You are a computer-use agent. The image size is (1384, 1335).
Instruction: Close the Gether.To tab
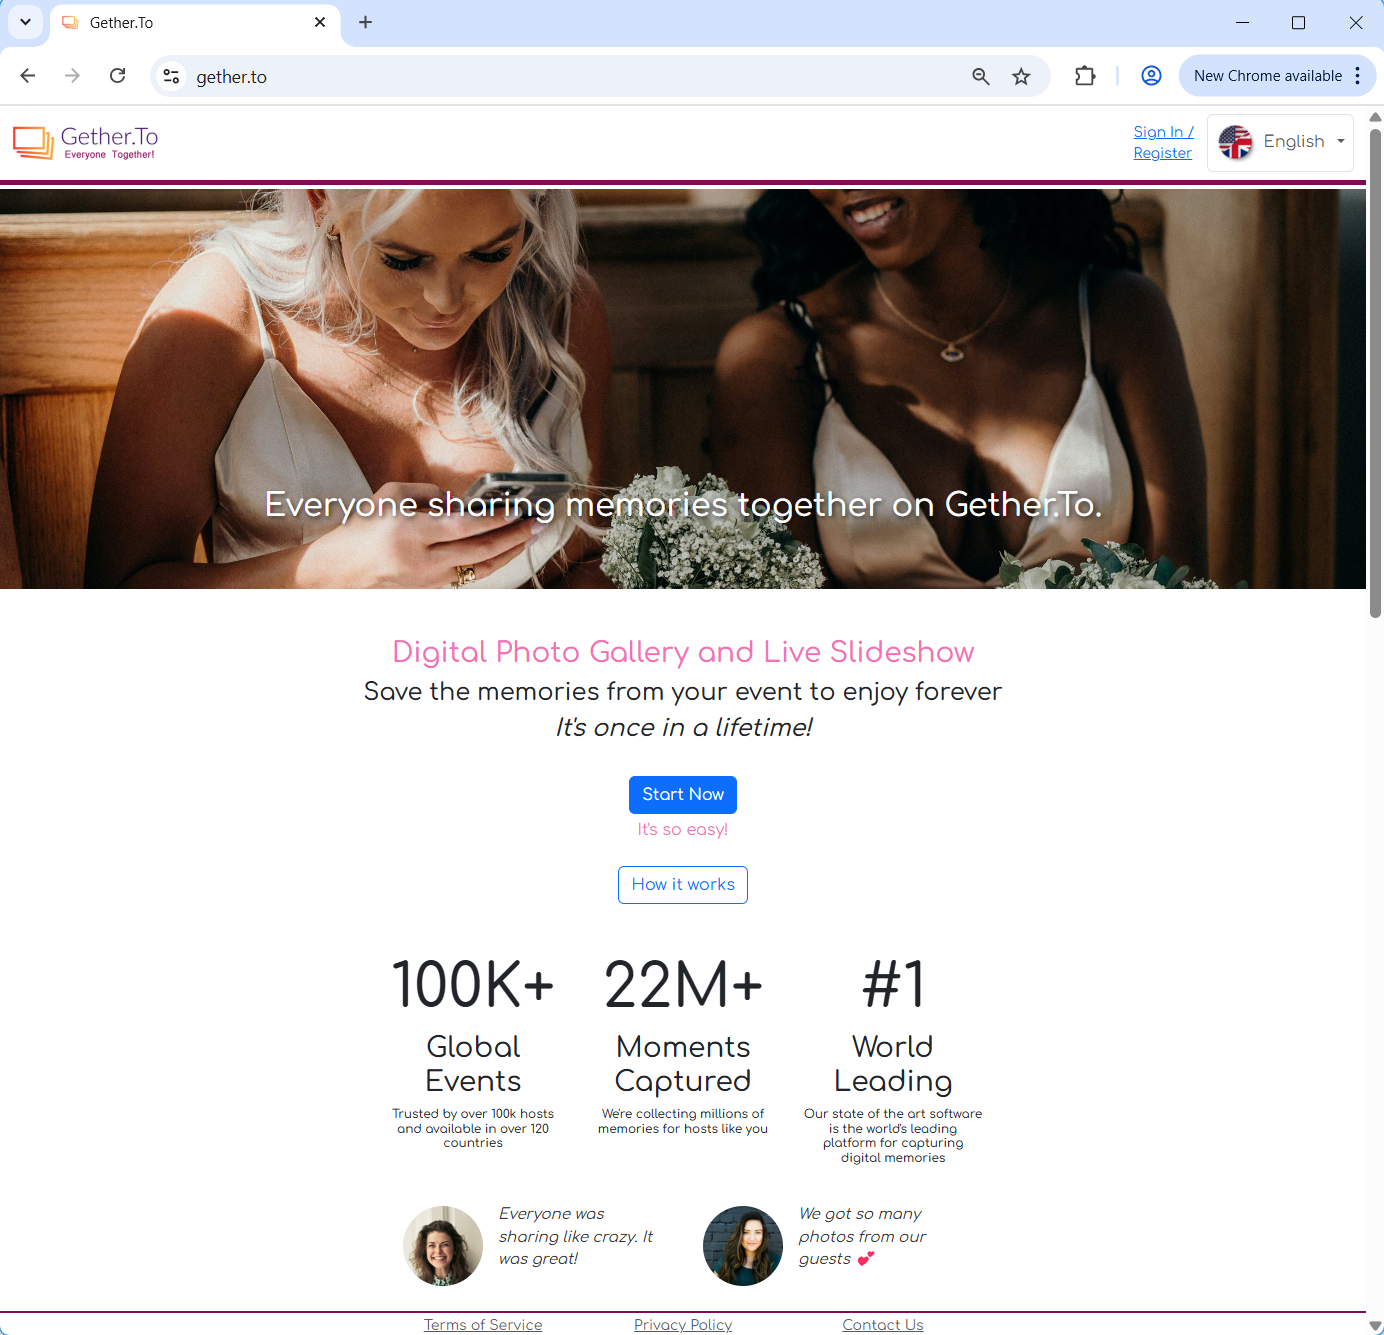click(x=320, y=22)
